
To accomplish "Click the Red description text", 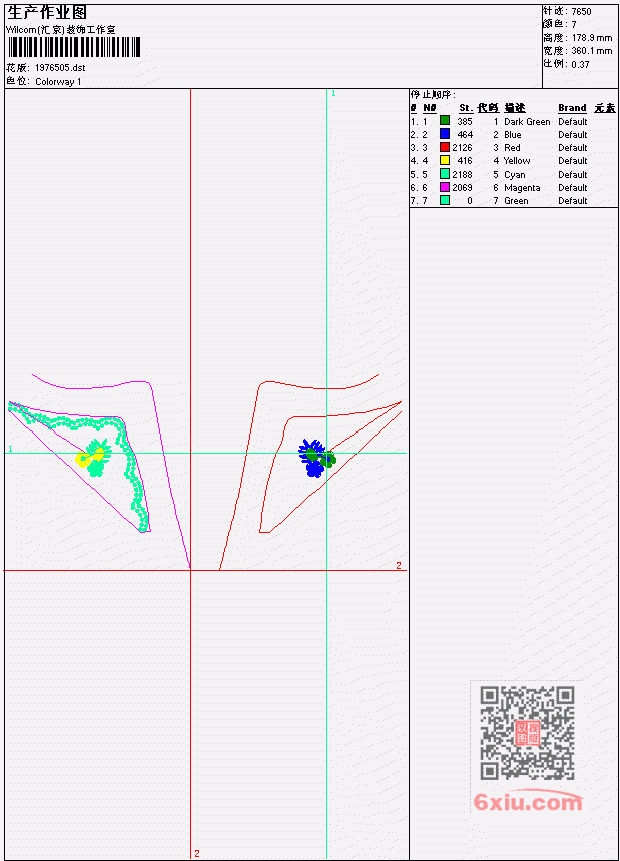I will click(512, 147).
